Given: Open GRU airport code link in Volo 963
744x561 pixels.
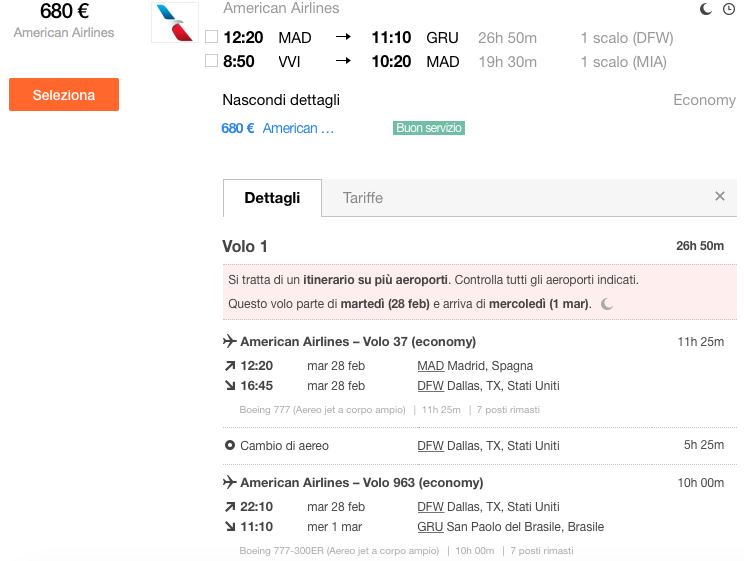Looking at the screenshot, I should 430,527.
